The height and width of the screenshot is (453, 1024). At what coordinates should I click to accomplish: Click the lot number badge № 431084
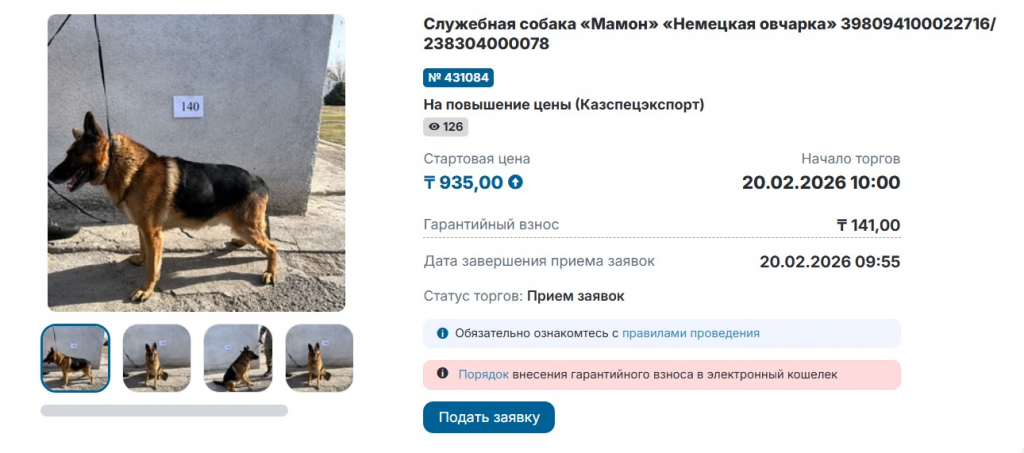click(x=458, y=78)
